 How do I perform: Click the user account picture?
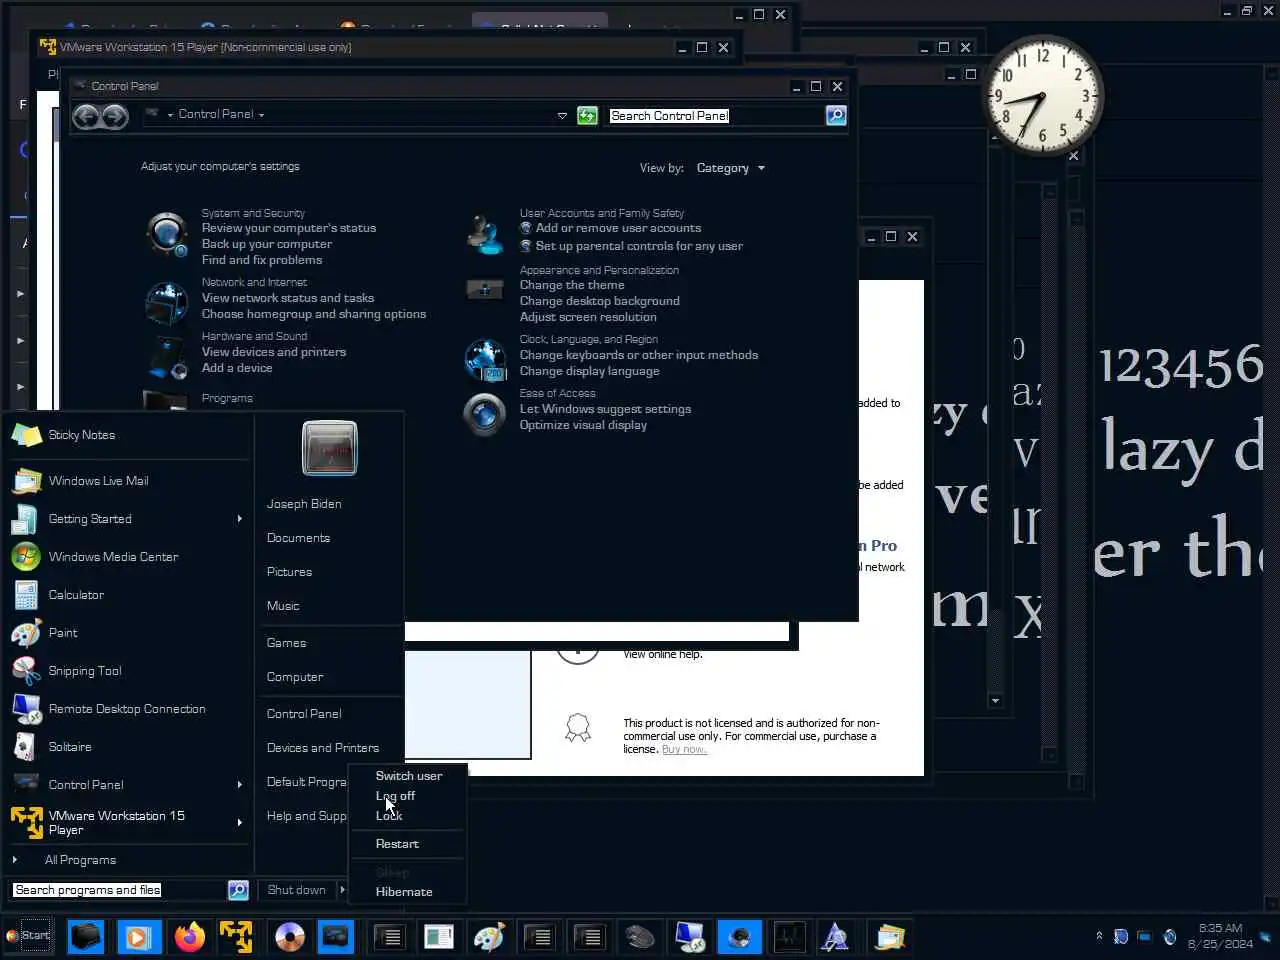click(x=330, y=448)
